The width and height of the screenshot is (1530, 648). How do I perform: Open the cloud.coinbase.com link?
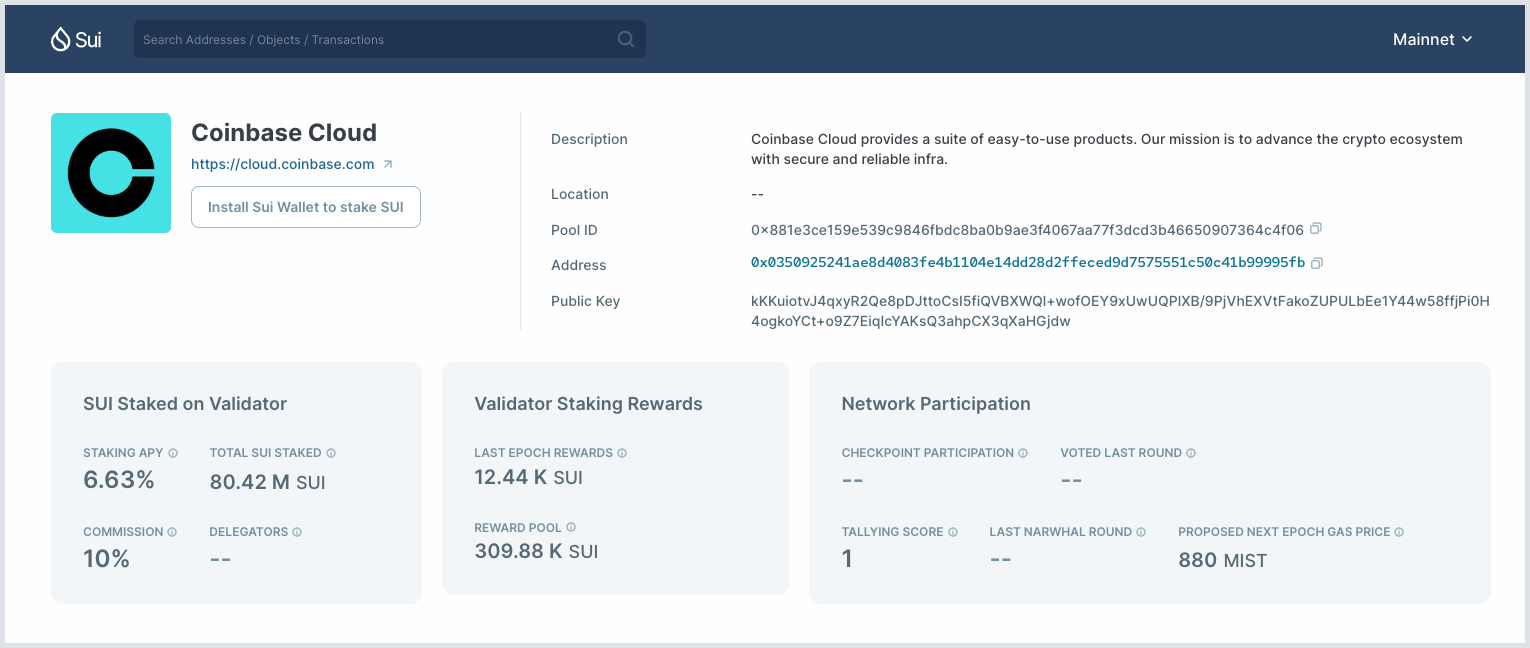[x=283, y=164]
